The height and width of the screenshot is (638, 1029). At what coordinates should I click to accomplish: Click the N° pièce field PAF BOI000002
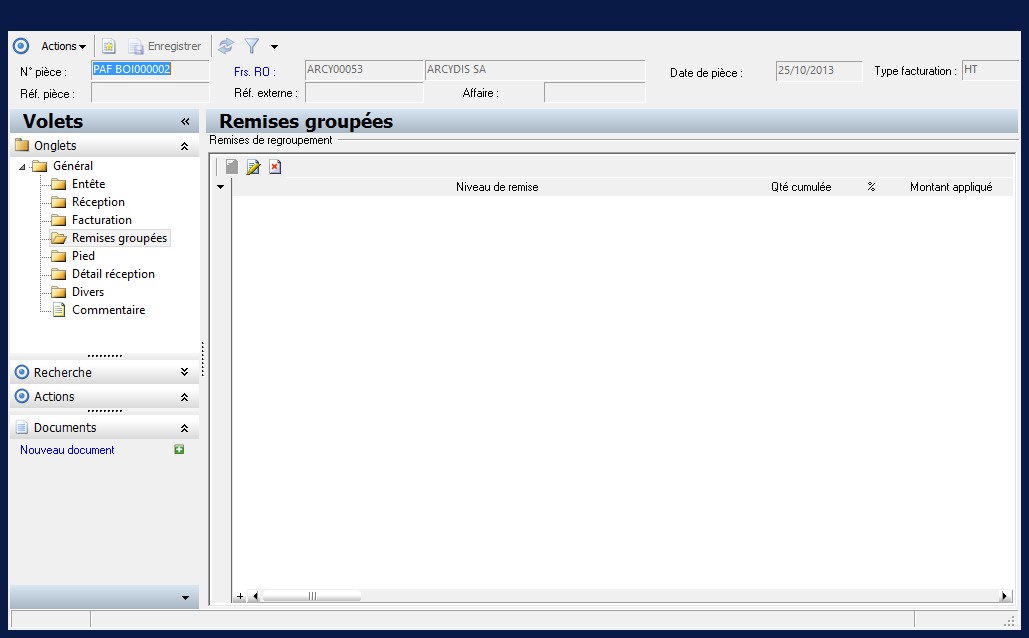click(x=150, y=70)
